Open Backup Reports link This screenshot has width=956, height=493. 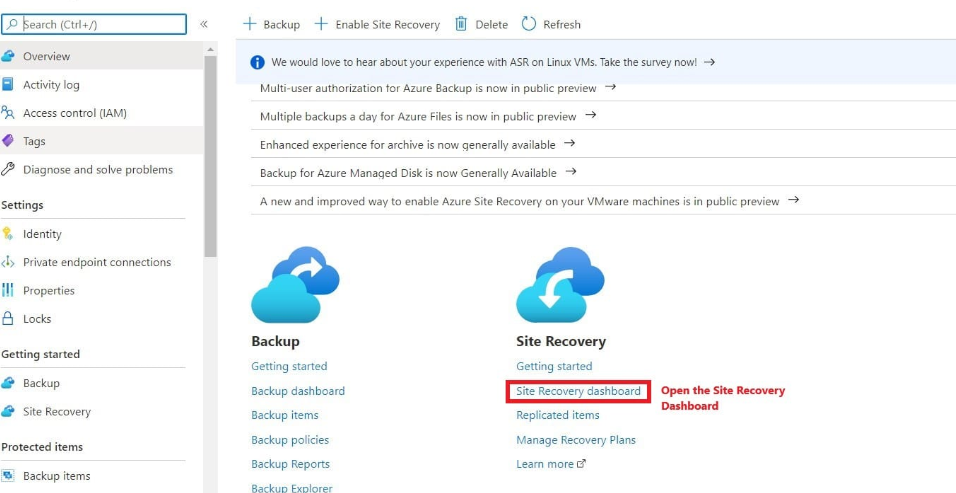tap(290, 464)
